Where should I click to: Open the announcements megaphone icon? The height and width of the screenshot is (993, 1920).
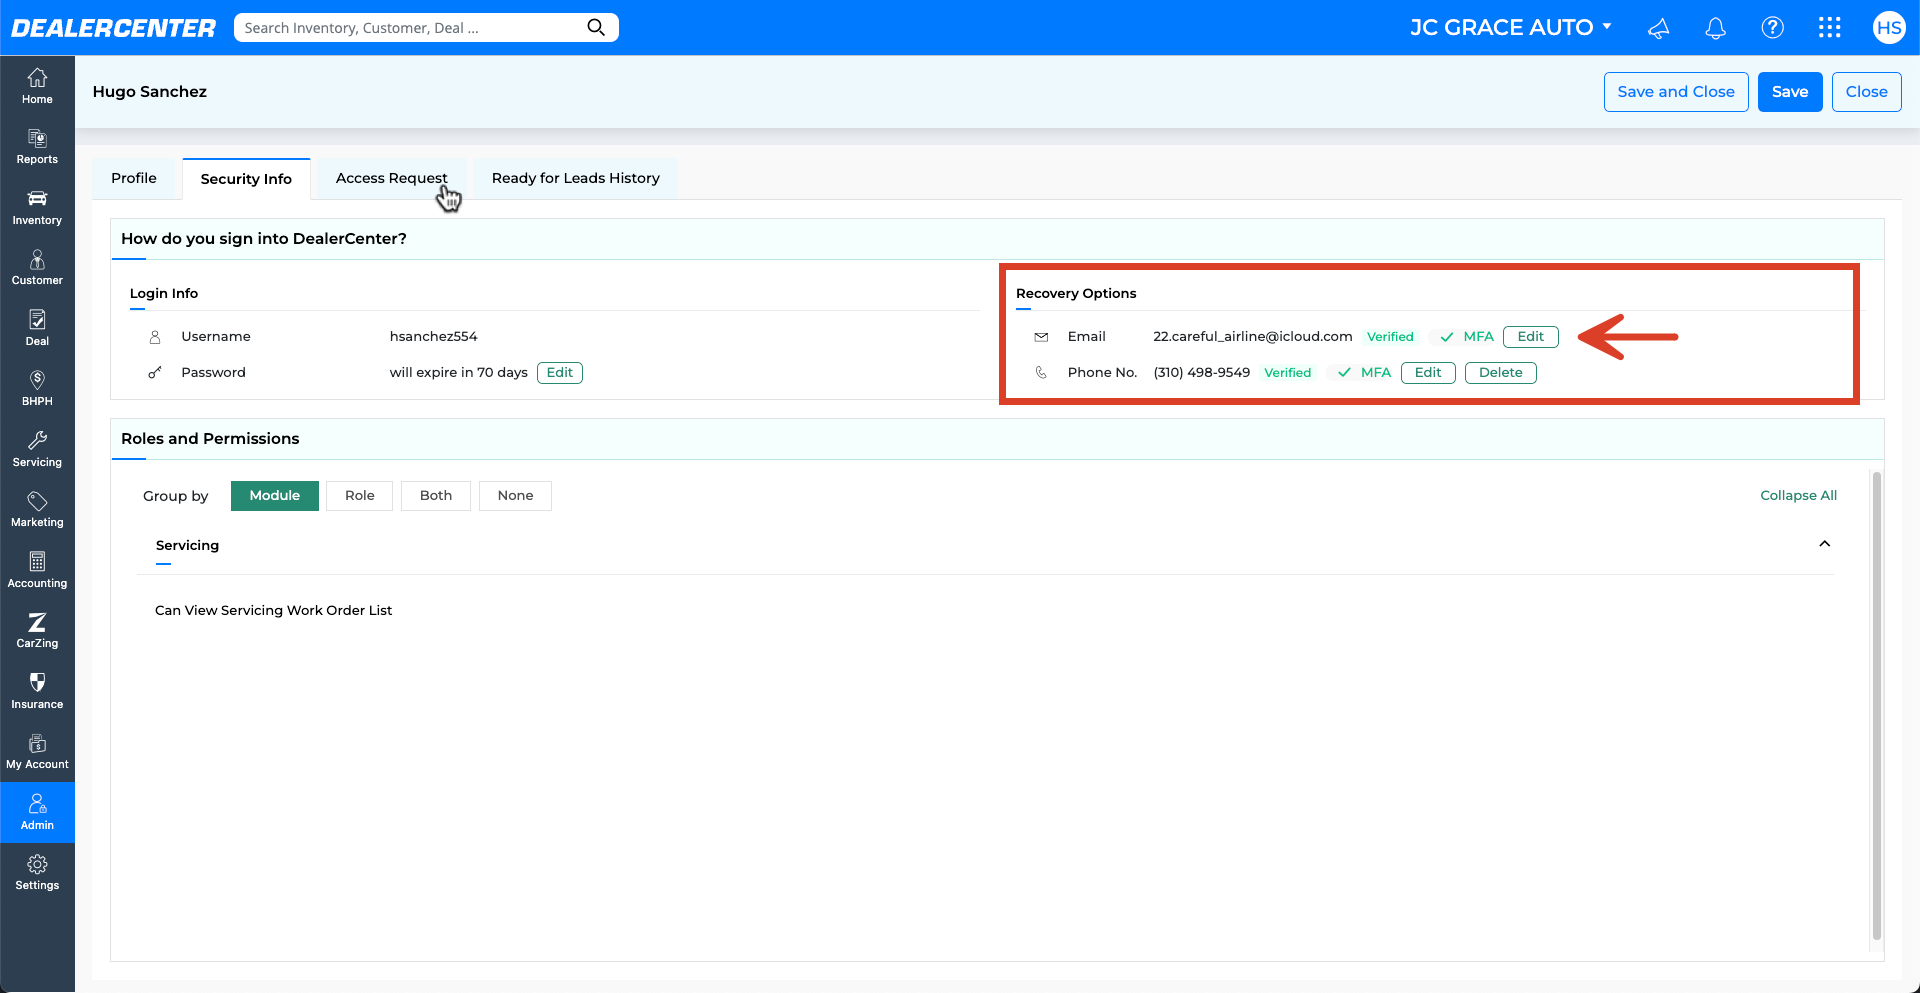[x=1659, y=28]
